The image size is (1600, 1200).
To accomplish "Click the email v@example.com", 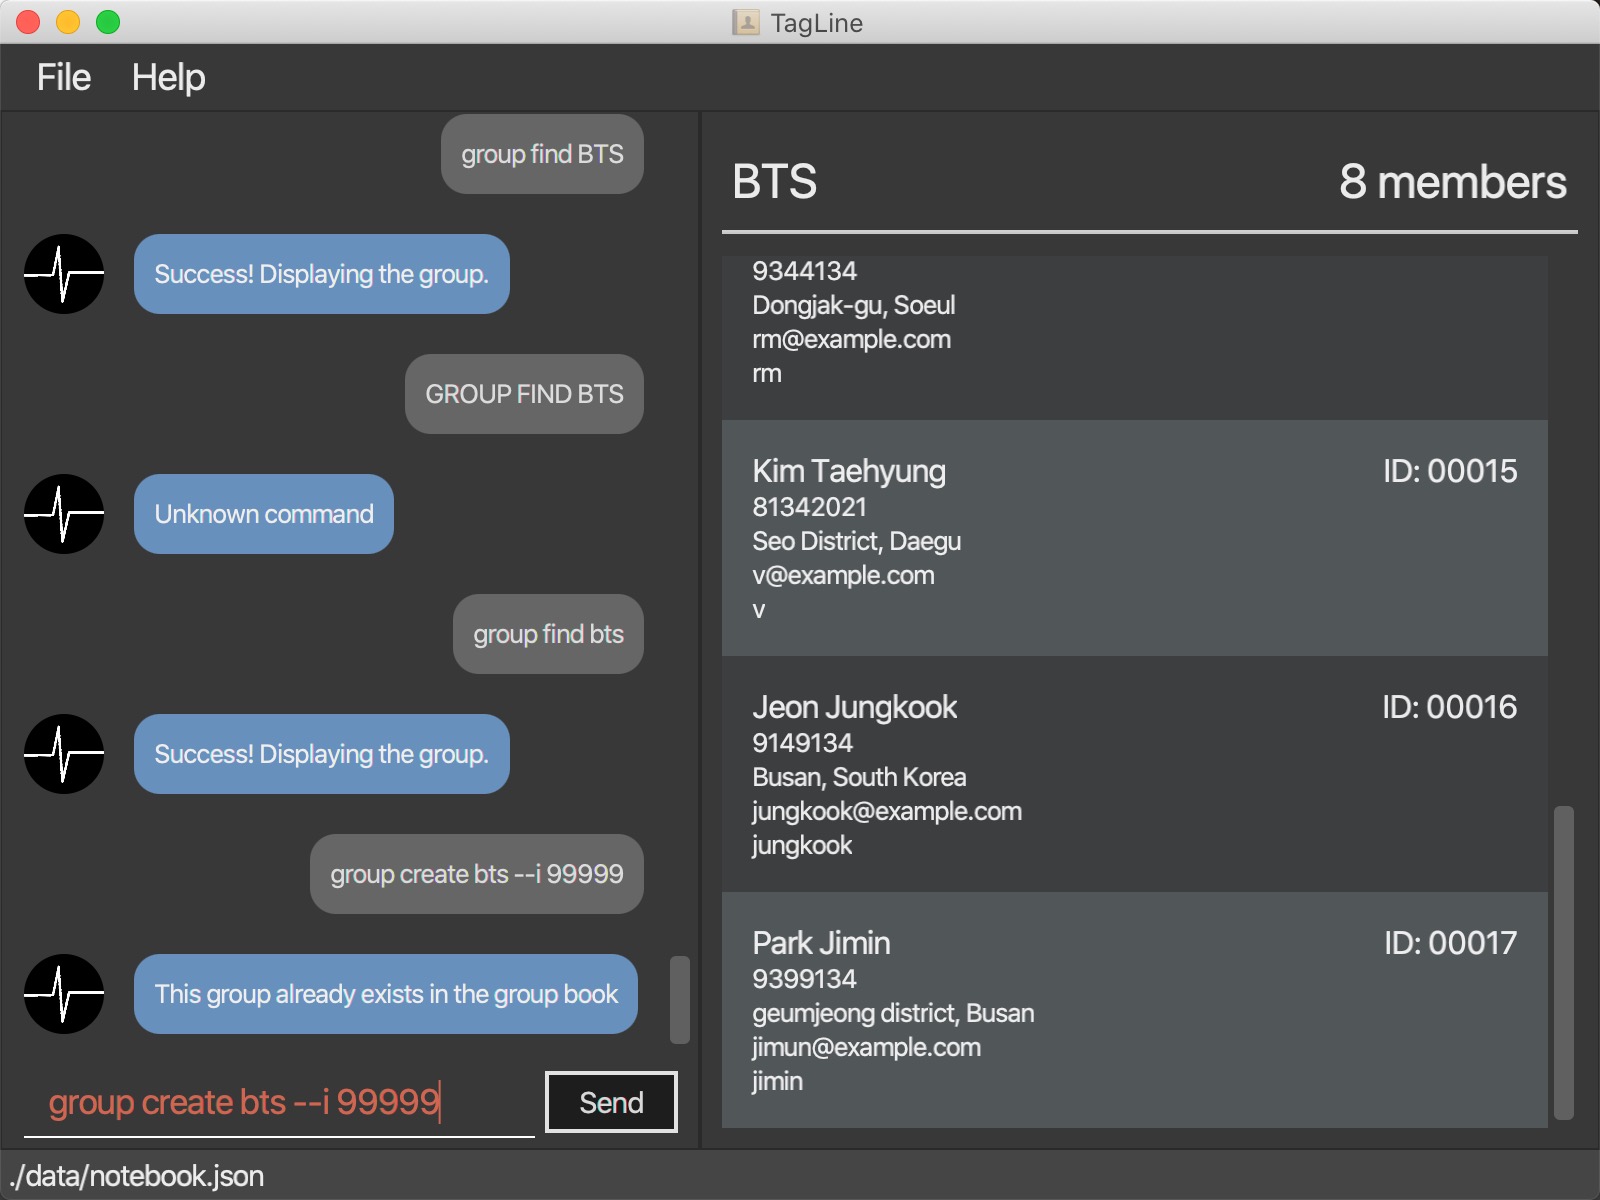I will (x=843, y=576).
